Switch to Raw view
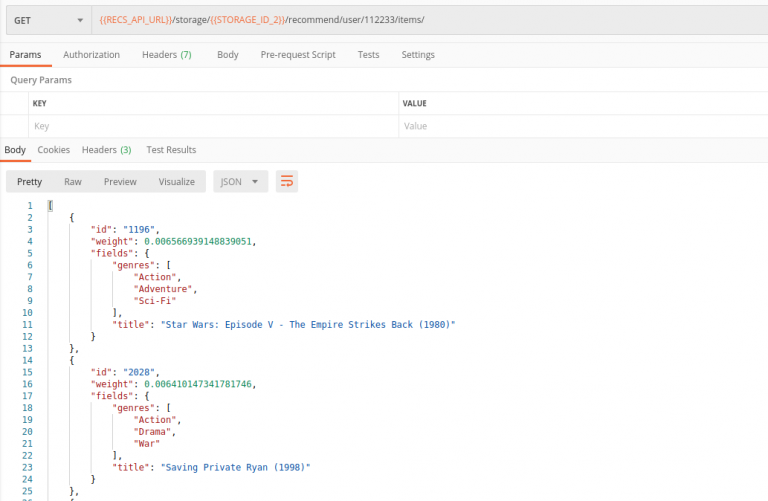 [72, 182]
